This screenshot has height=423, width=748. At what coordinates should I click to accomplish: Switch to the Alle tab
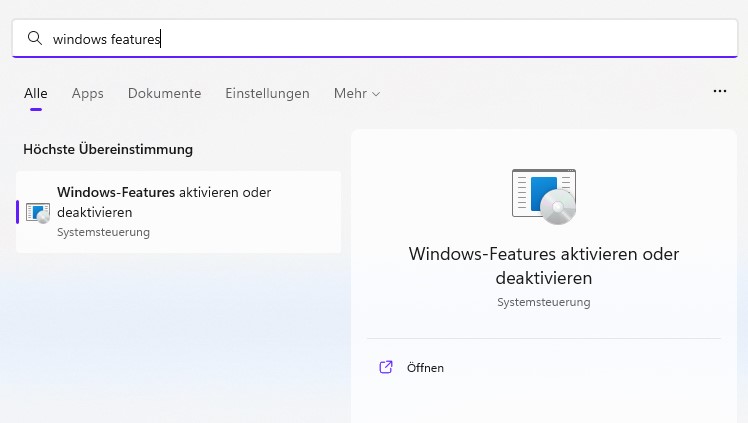pyautogui.click(x=36, y=93)
